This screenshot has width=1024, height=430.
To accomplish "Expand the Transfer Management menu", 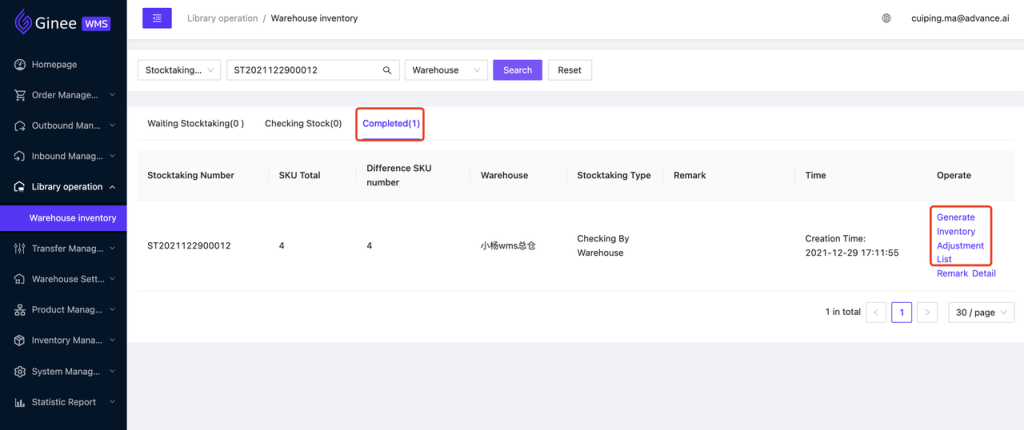I will pyautogui.click(x=63, y=248).
